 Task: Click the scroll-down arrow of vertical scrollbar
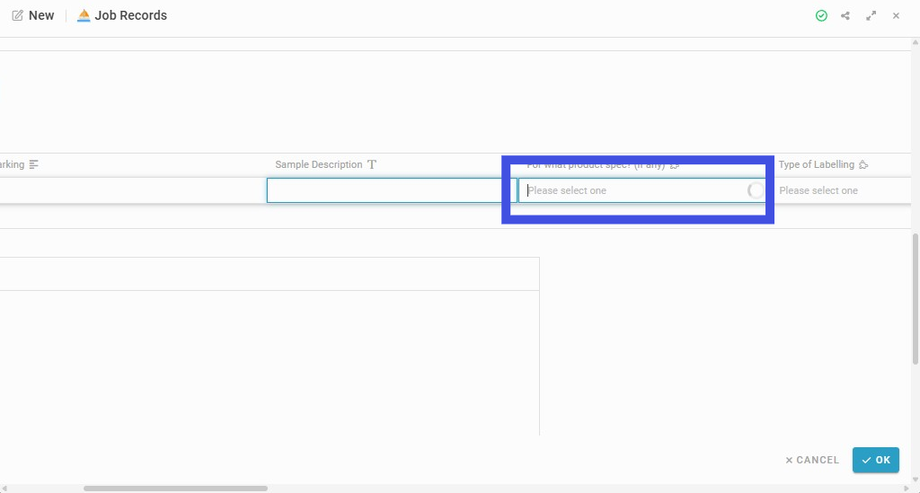[916, 481]
